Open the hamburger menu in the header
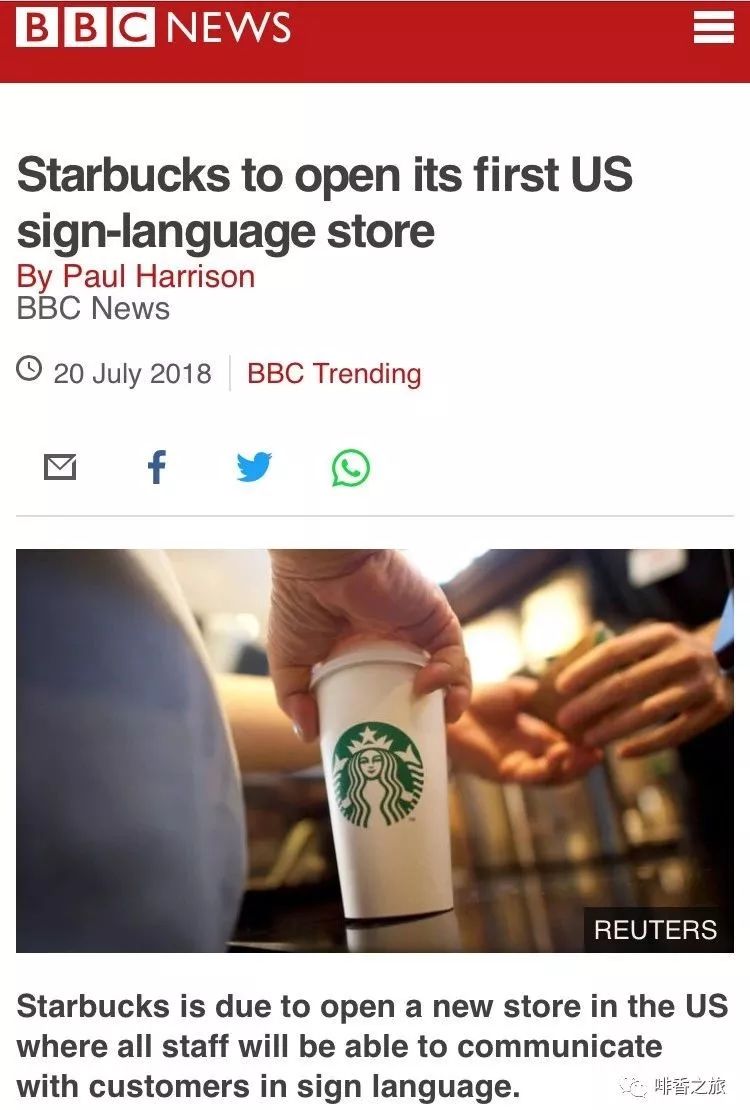Screen dimensions: 750x1110 point(712,28)
